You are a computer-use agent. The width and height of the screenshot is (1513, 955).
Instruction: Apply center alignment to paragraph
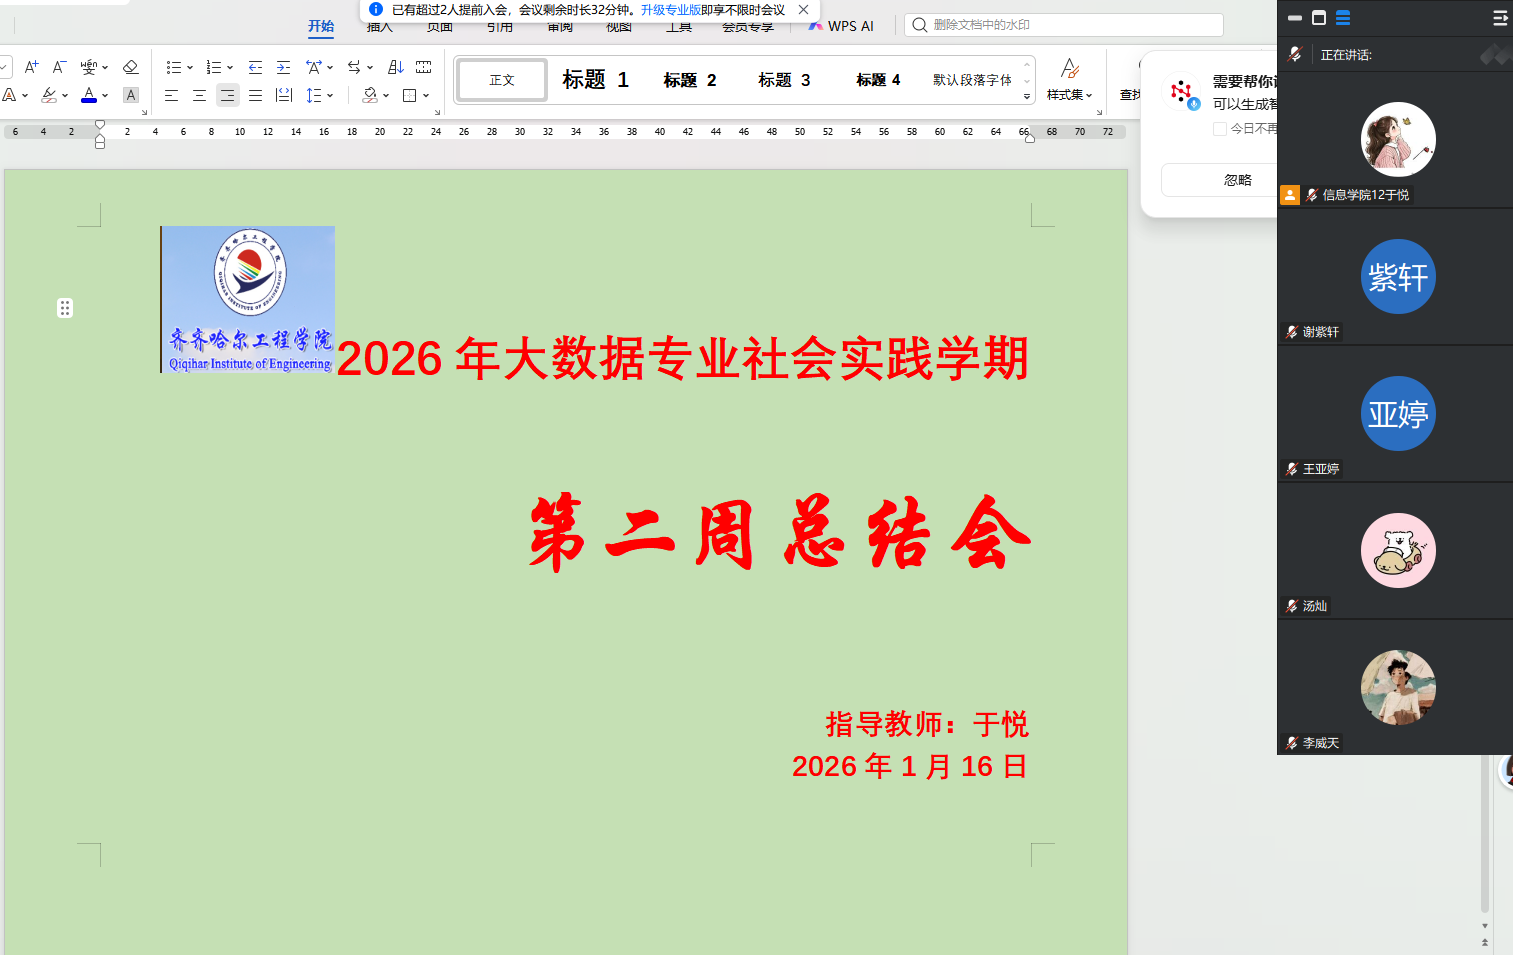199,95
